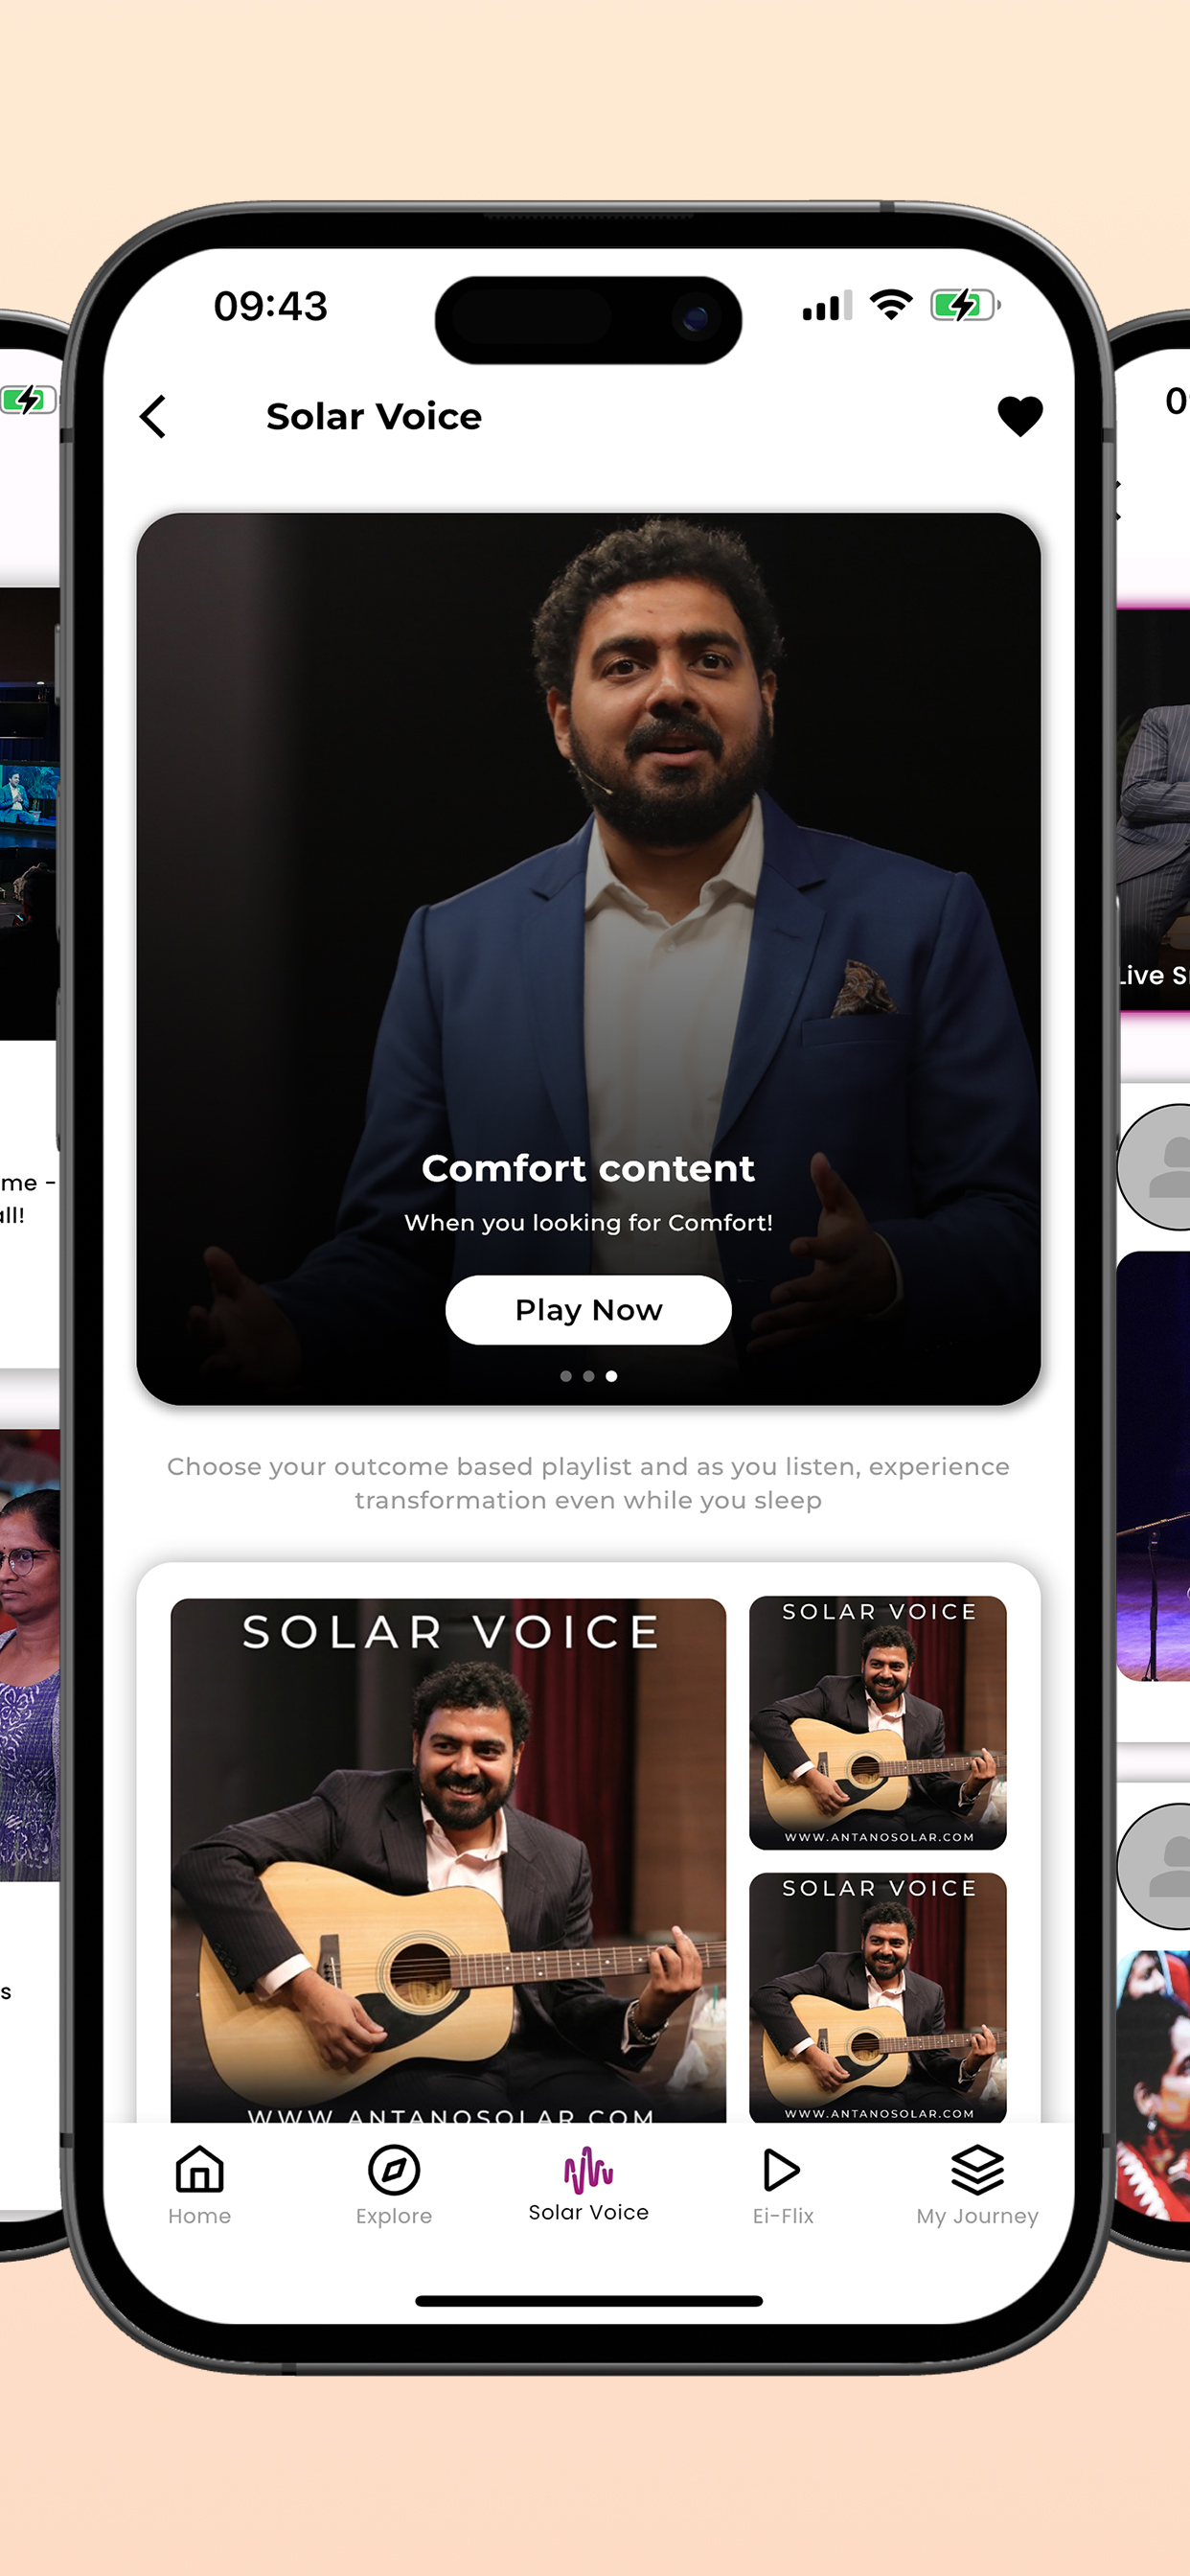Open the My Journey layers icon
Image resolution: width=1190 pixels, height=2576 pixels.
pyautogui.click(x=977, y=2169)
